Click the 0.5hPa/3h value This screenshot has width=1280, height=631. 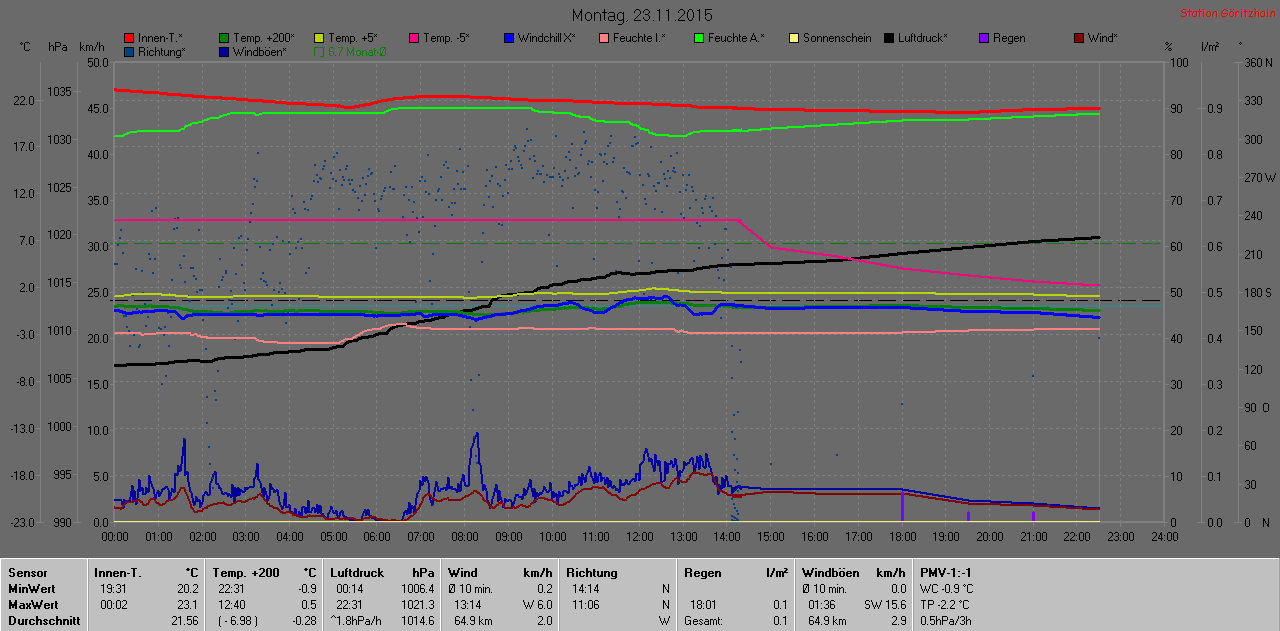pyautogui.click(x=945, y=621)
